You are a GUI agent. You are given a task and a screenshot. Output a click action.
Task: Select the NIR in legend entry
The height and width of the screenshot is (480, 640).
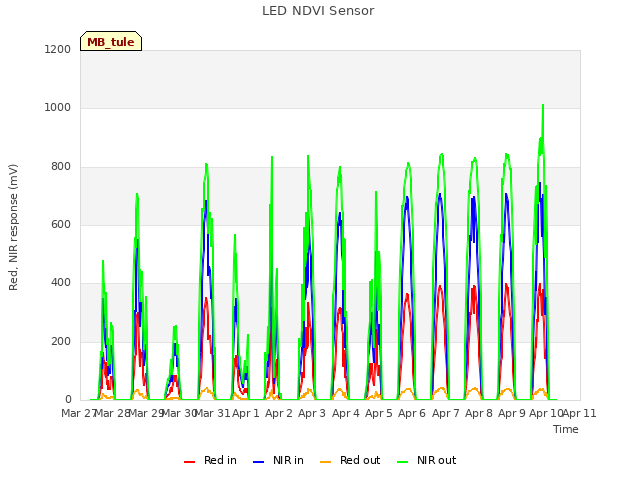pos(278,460)
